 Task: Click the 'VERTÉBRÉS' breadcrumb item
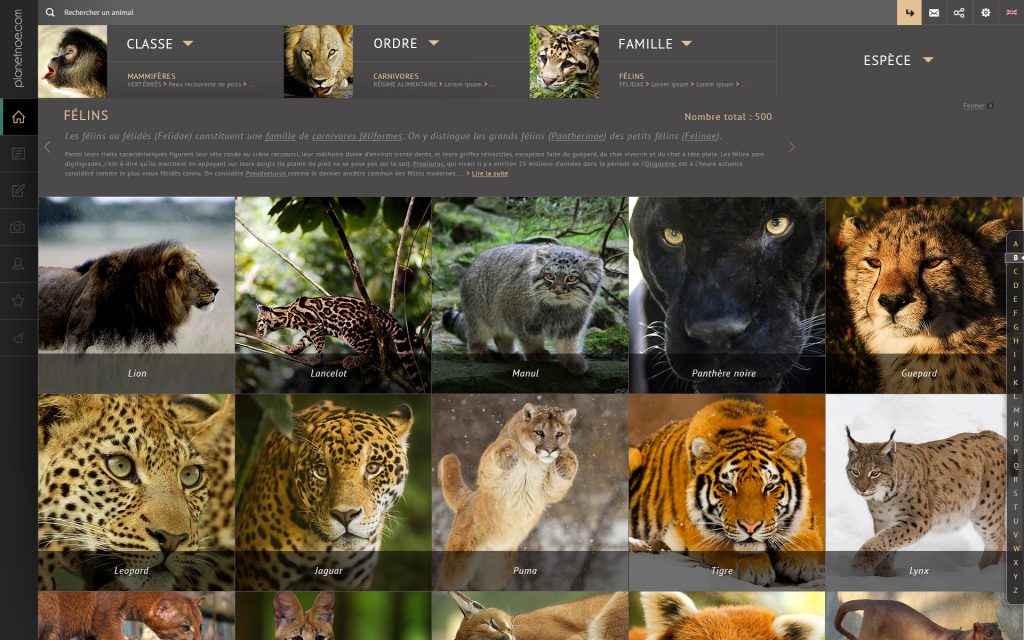pos(144,84)
